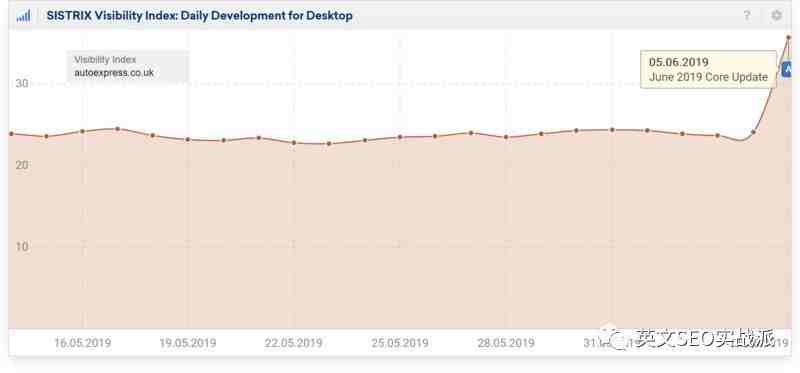Viewport: 800px width, 373px height.
Task: Click the 16.05.2019 x-axis date label
Action: click(83, 343)
